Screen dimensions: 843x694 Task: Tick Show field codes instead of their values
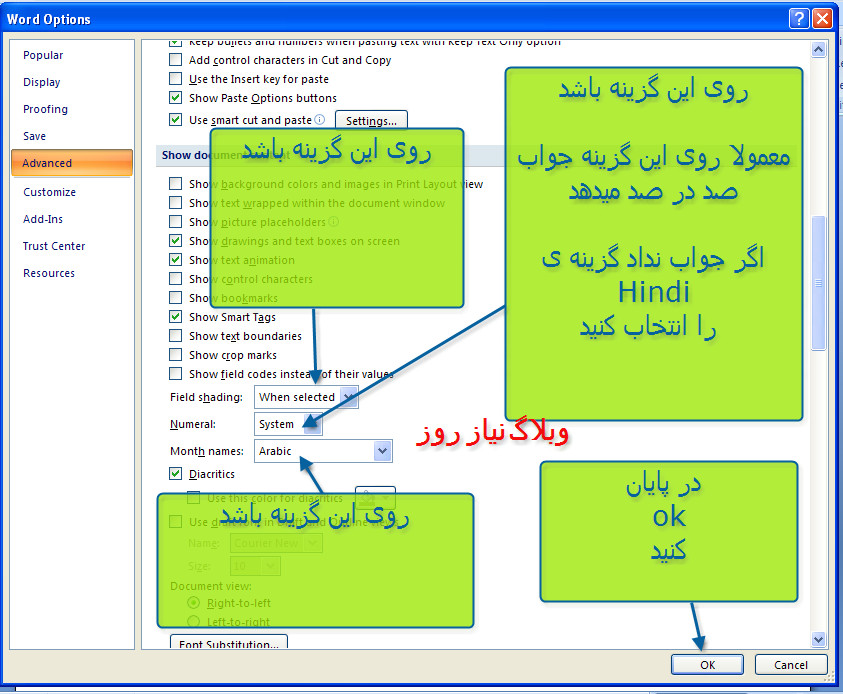[x=175, y=374]
